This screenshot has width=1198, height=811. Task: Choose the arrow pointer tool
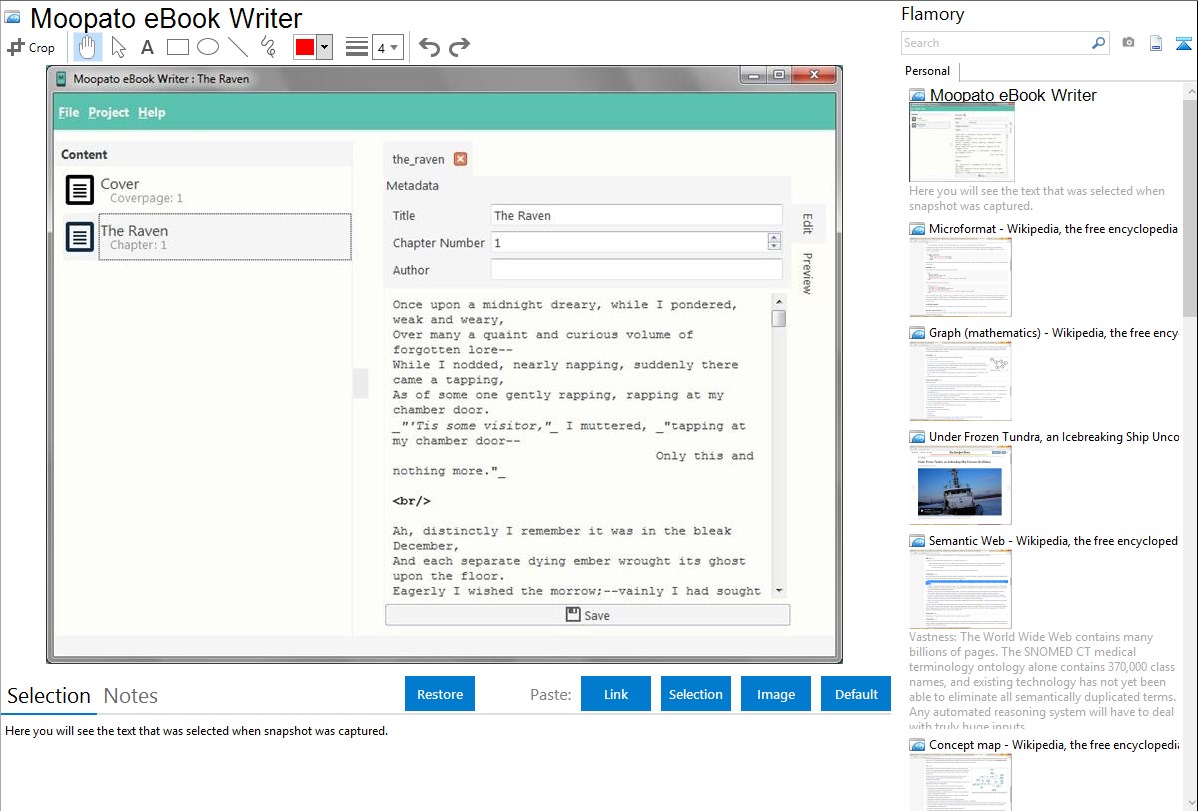118,47
